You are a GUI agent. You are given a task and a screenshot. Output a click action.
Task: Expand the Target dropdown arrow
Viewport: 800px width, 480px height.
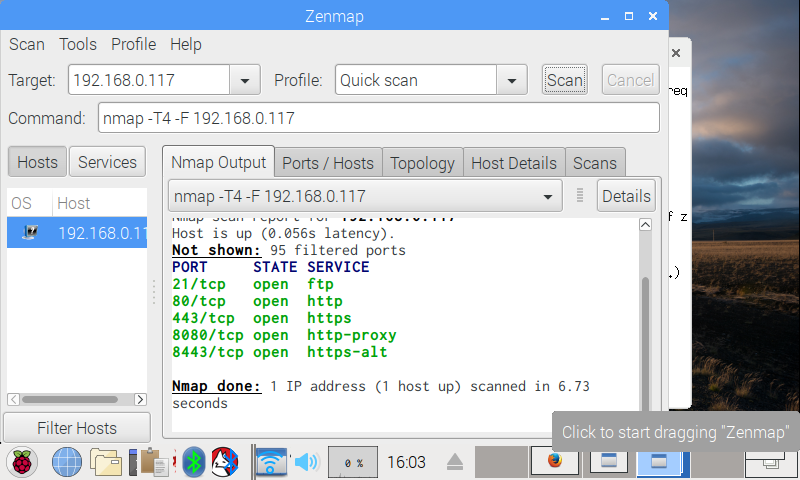(244, 81)
